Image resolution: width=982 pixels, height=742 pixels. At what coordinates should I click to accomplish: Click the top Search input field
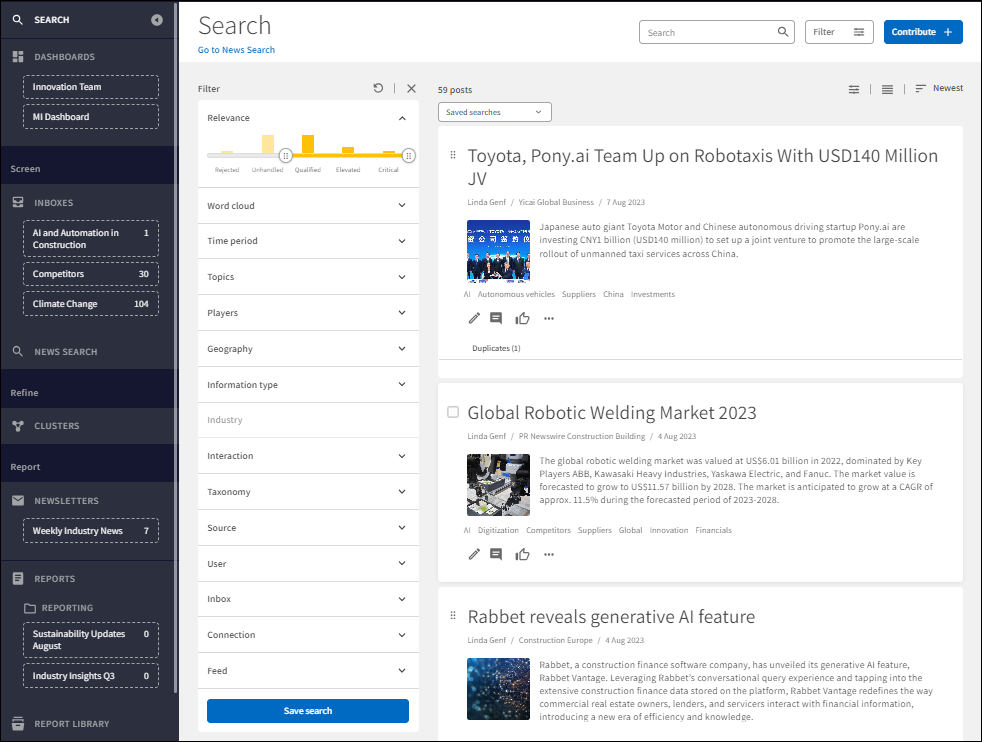point(708,33)
